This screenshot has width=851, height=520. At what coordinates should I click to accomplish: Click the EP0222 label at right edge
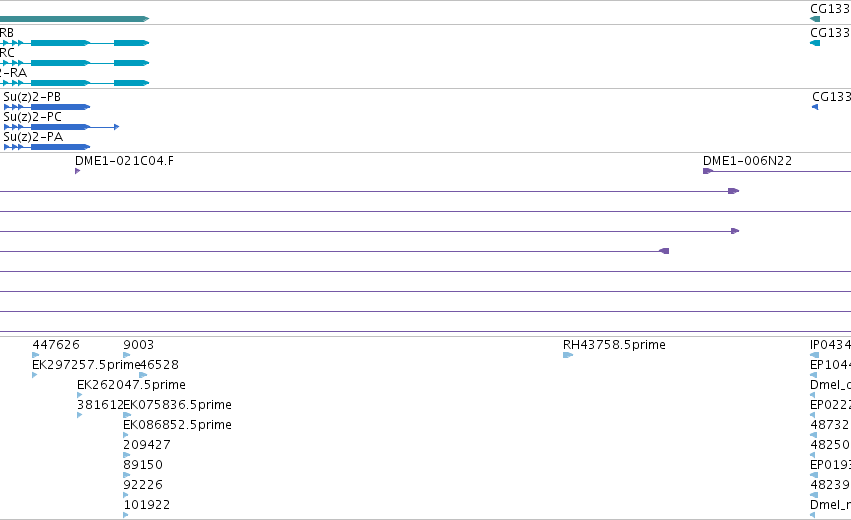(x=830, y=405)
